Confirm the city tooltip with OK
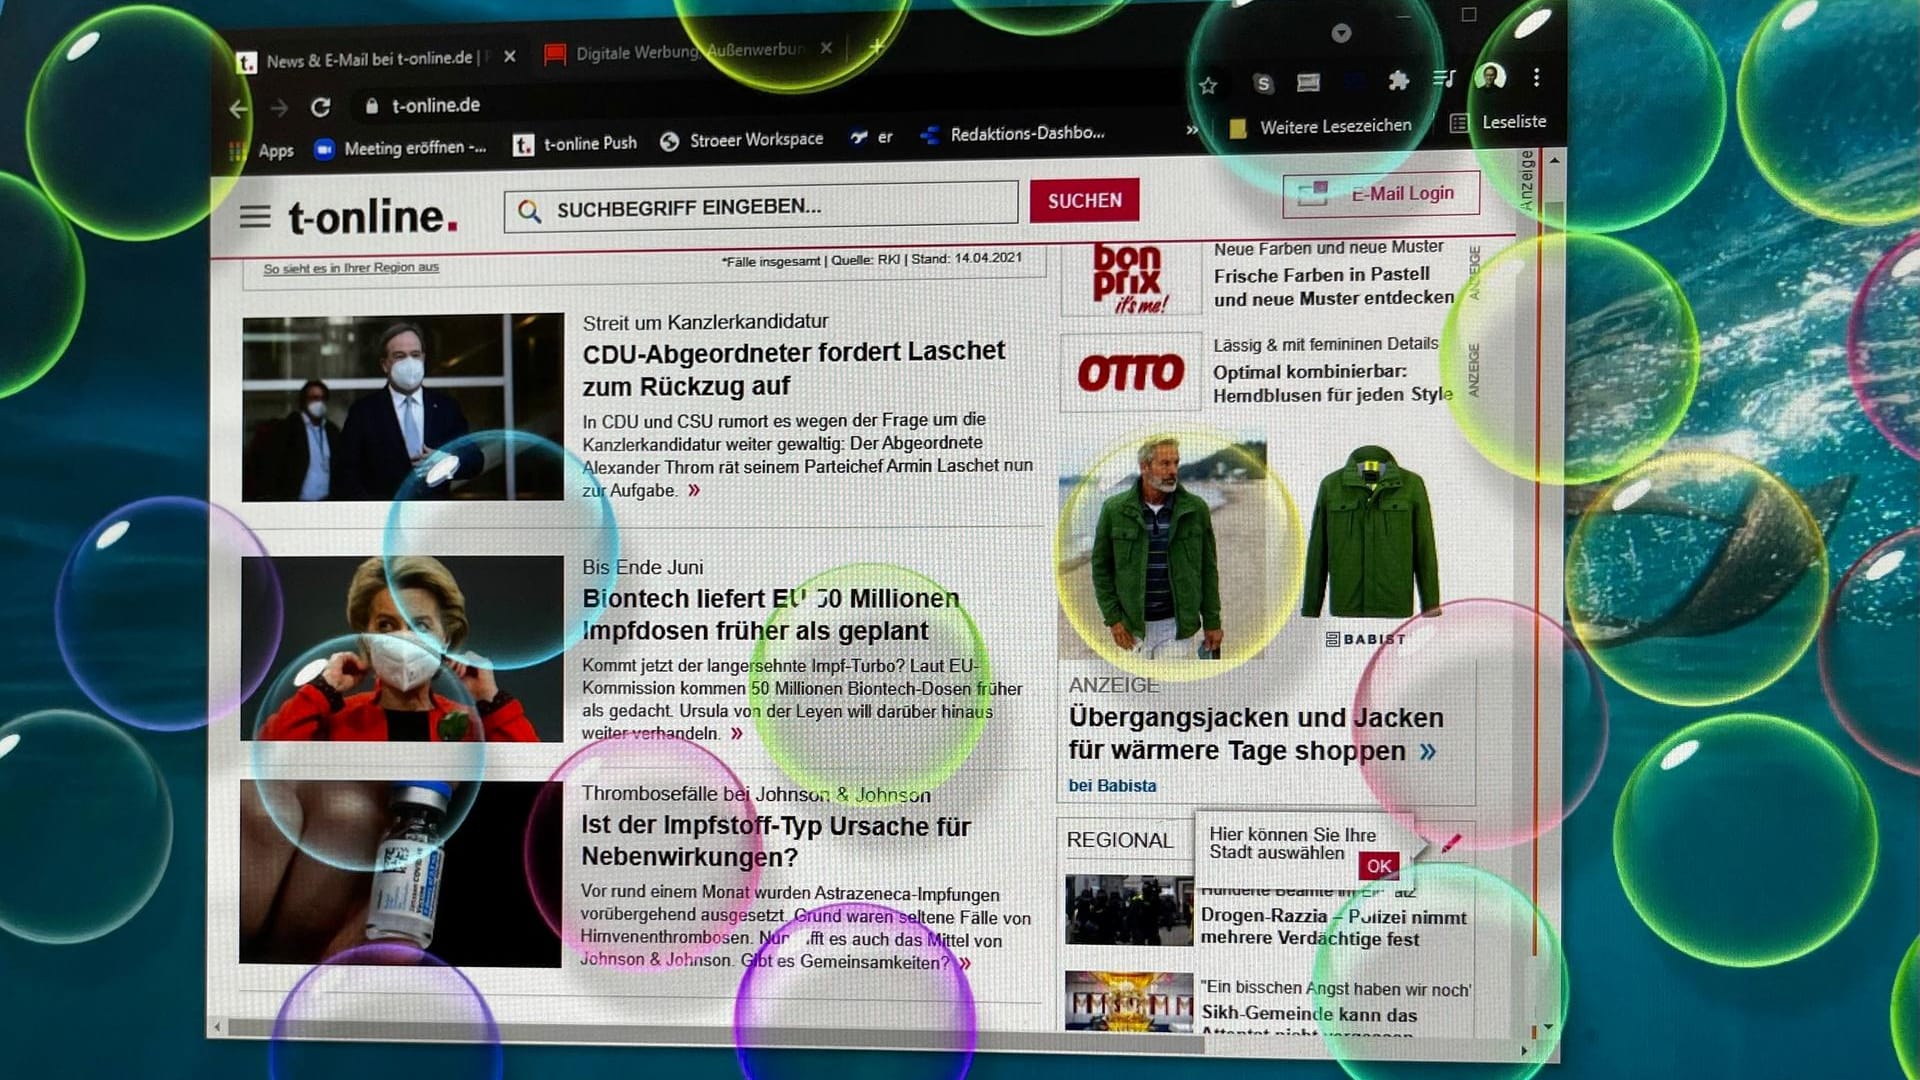 [1378, 866]
